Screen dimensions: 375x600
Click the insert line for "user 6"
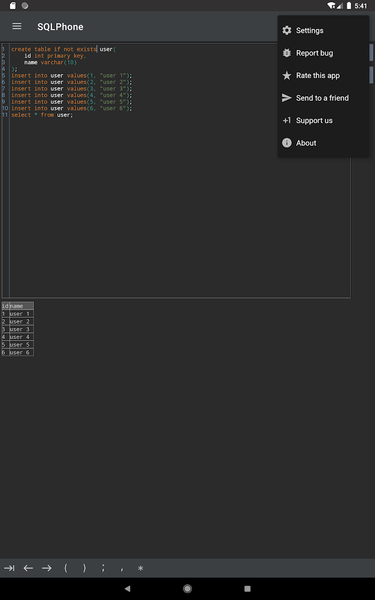71,108
